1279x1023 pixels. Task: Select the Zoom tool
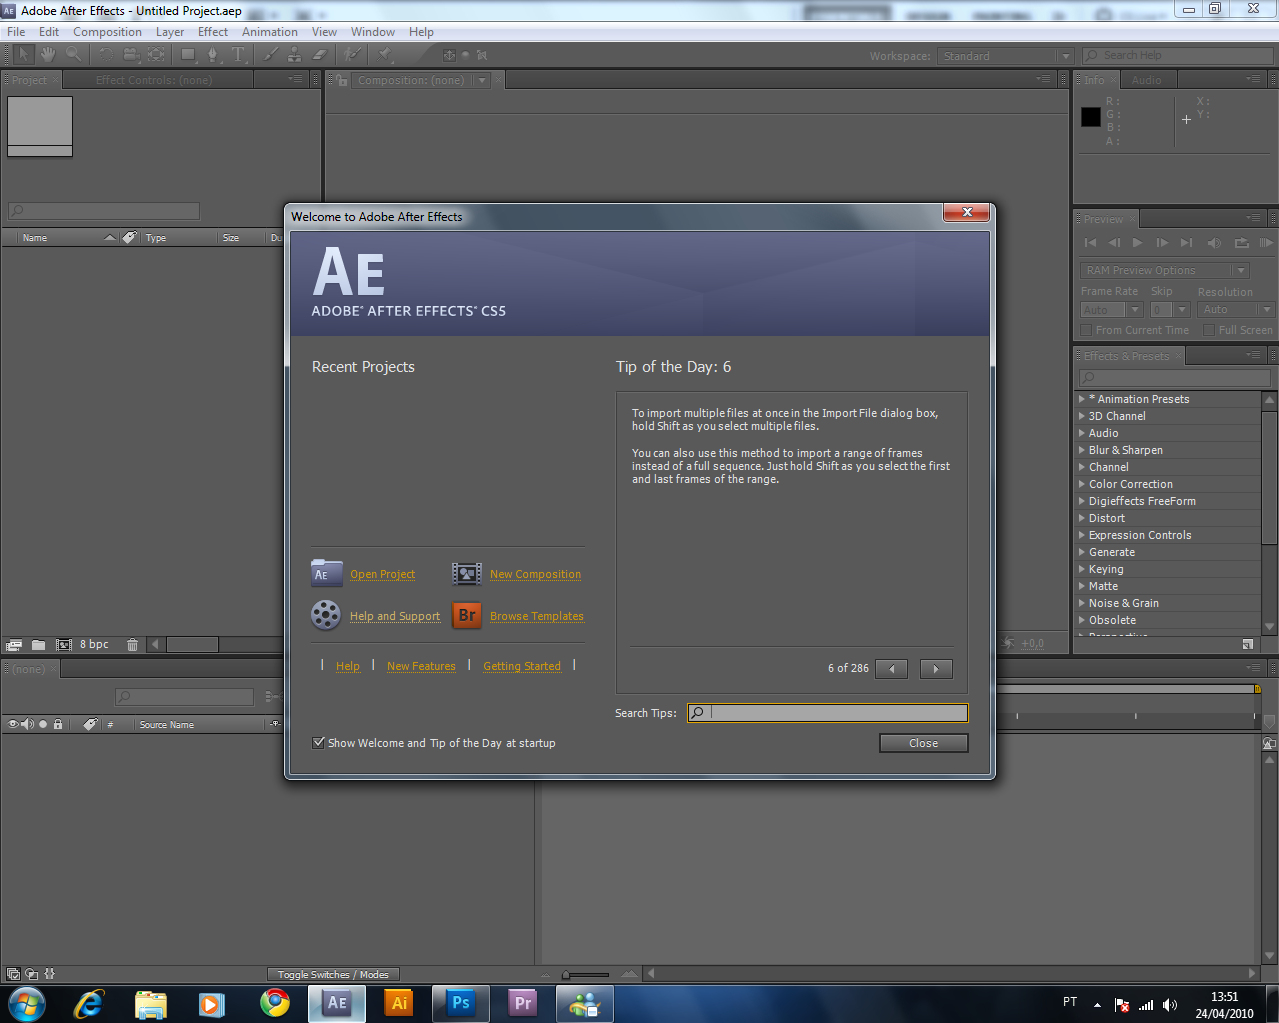click(72, 54)
